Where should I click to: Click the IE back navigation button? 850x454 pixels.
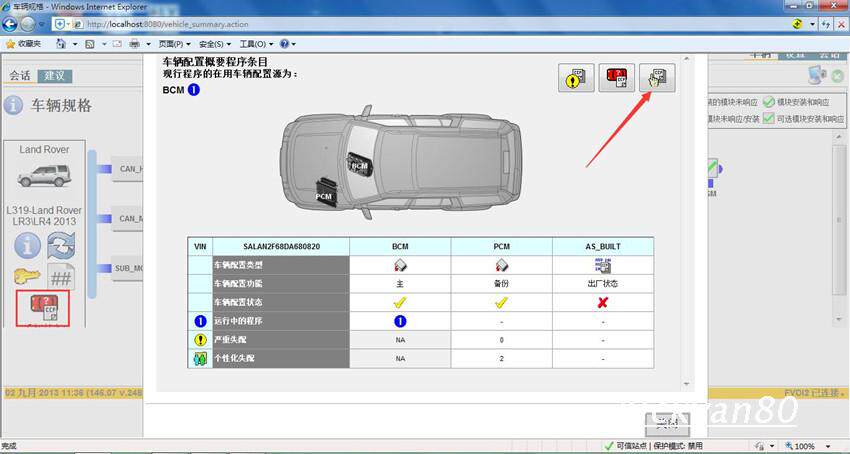point(10,24)
